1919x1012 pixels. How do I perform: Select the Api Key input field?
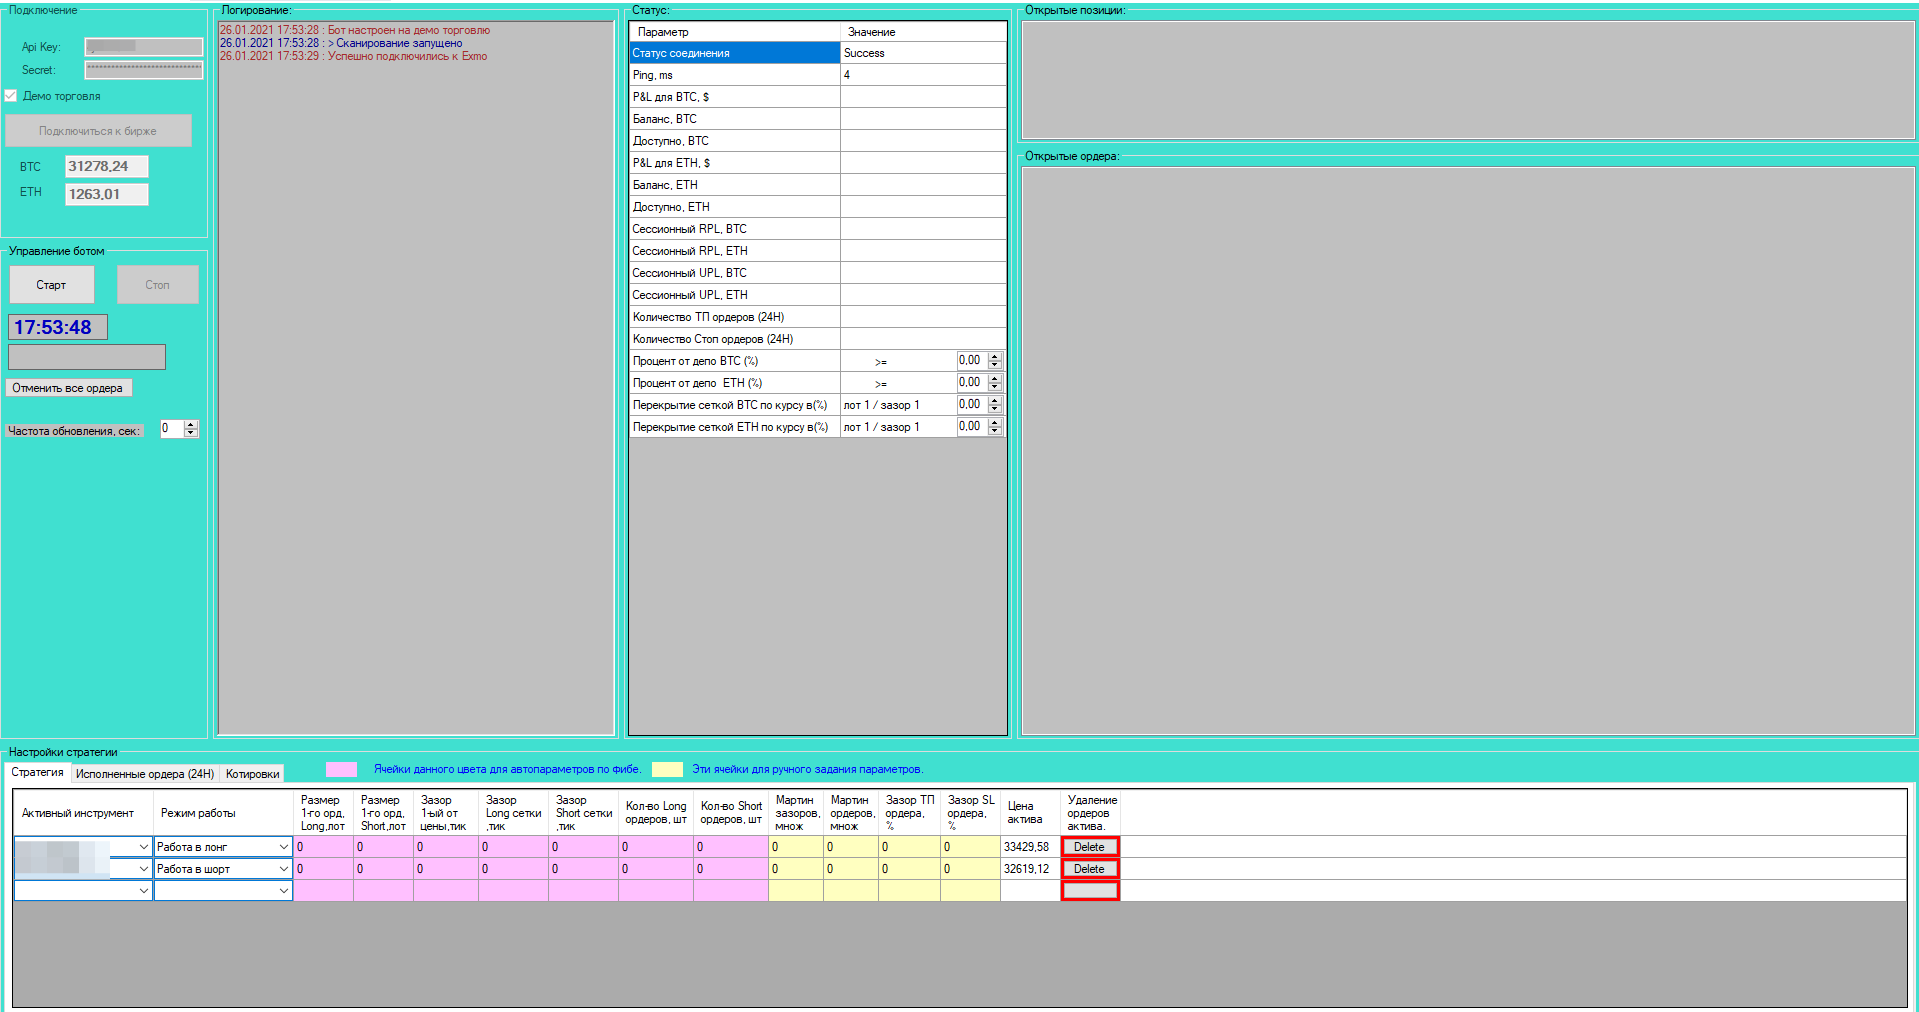pos(144,47)
